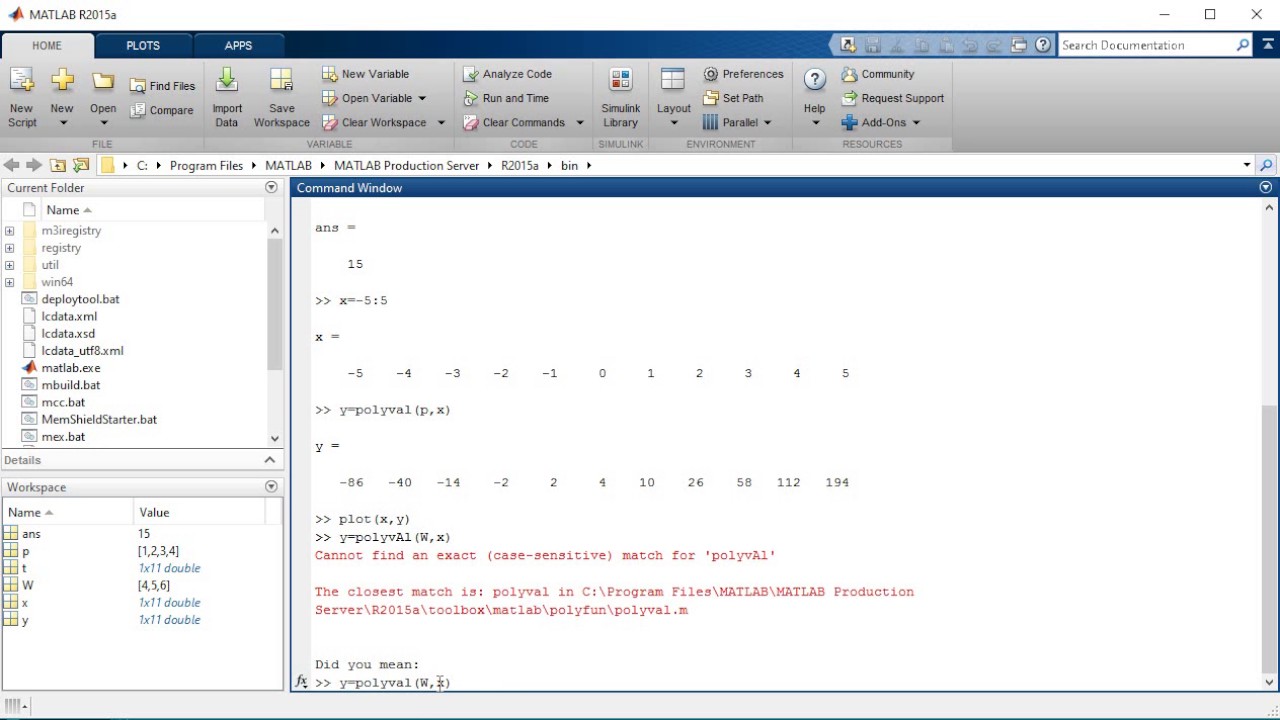Open the address bar dropdown arrow
This screenshot has height=720, width=1280.
1247,165
